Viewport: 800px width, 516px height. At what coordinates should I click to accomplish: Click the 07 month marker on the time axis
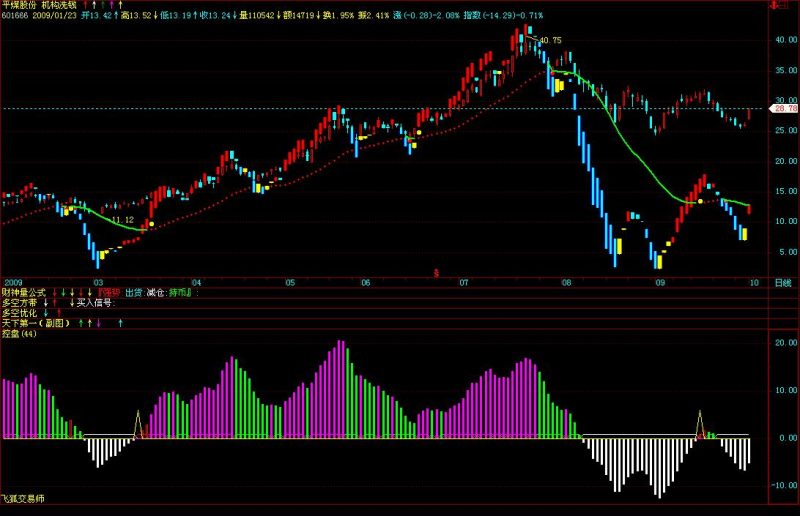(x=463, y=283)
